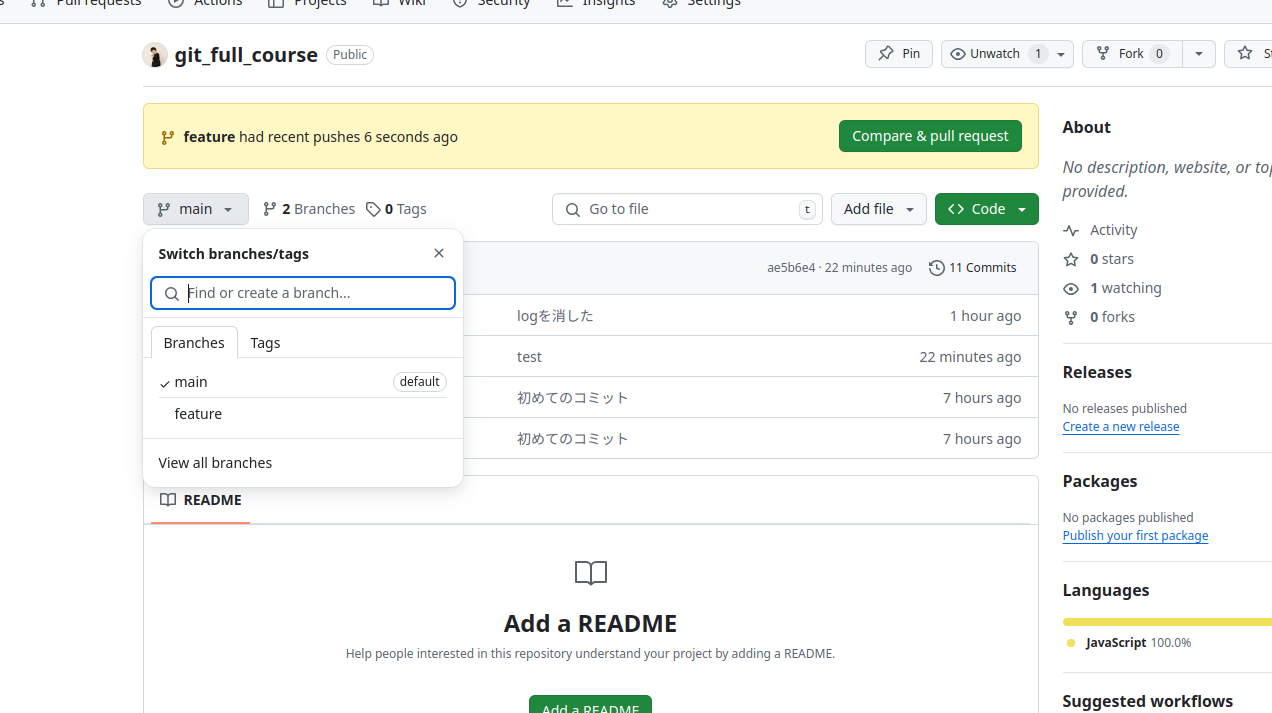
Task: Click the branch icon in the yellow banner
Action: (168, 137)
